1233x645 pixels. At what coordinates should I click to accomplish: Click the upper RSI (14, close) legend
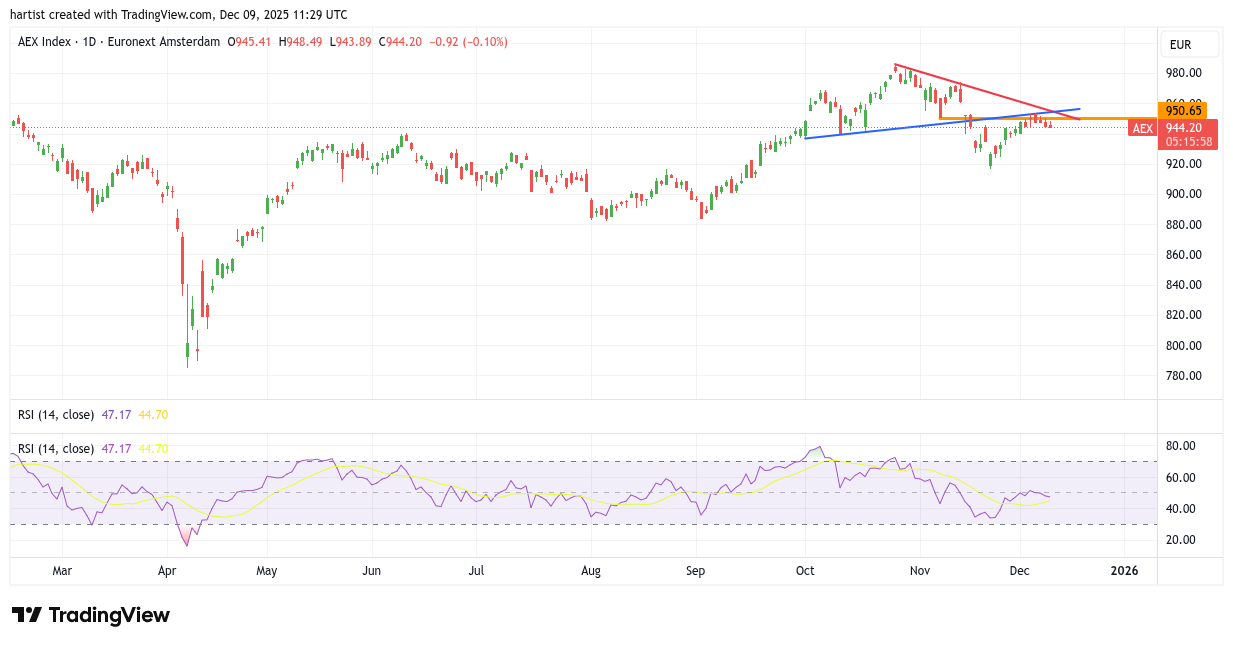coord(56,414)
